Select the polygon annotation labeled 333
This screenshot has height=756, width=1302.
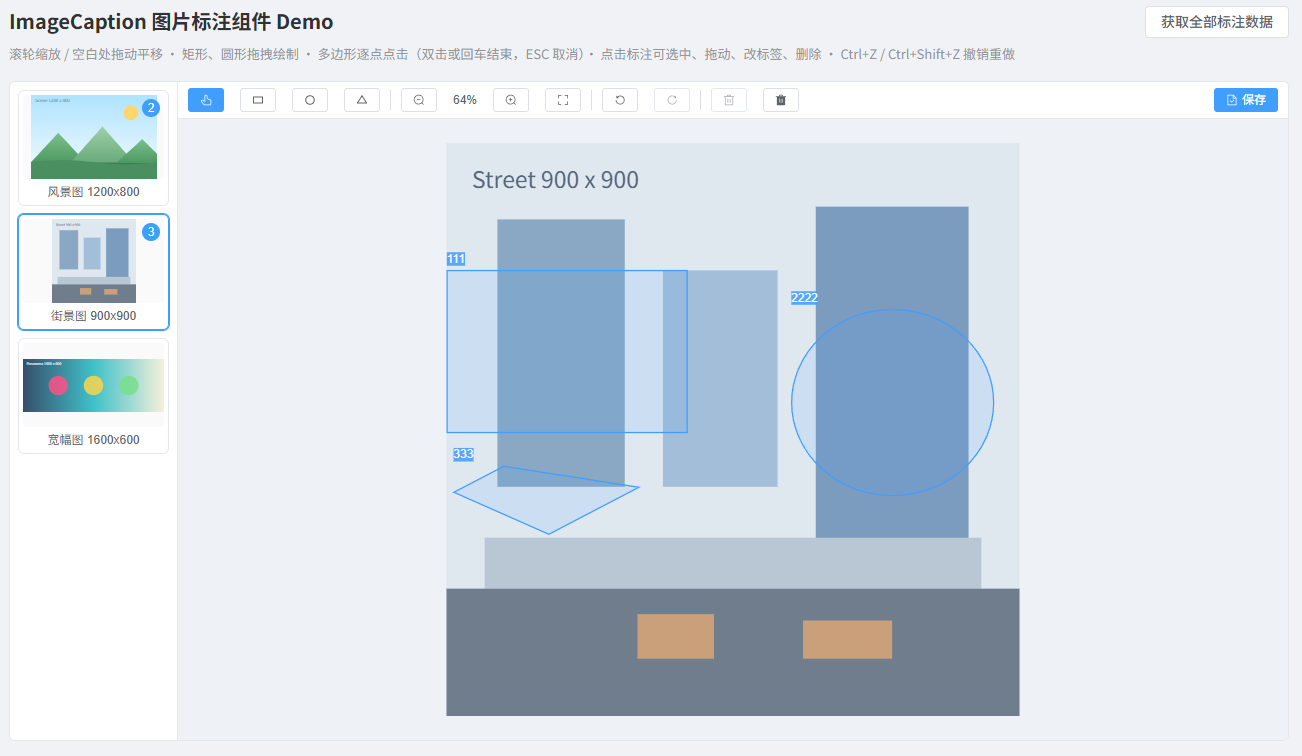tap(546, 500)
